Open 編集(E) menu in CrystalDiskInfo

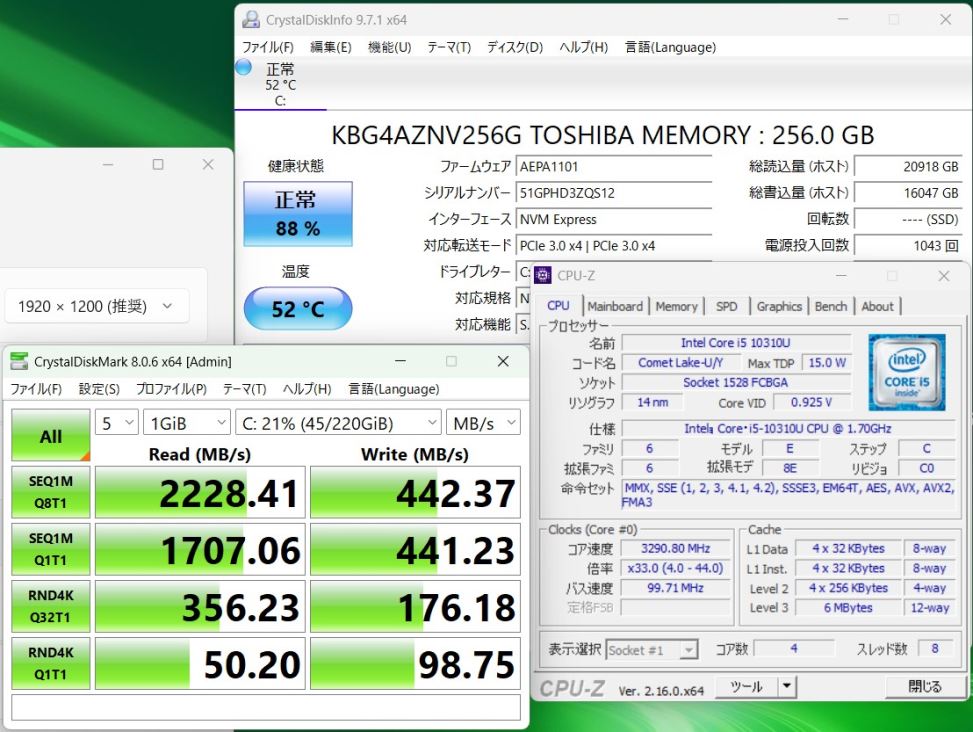[x=331, y=47]
